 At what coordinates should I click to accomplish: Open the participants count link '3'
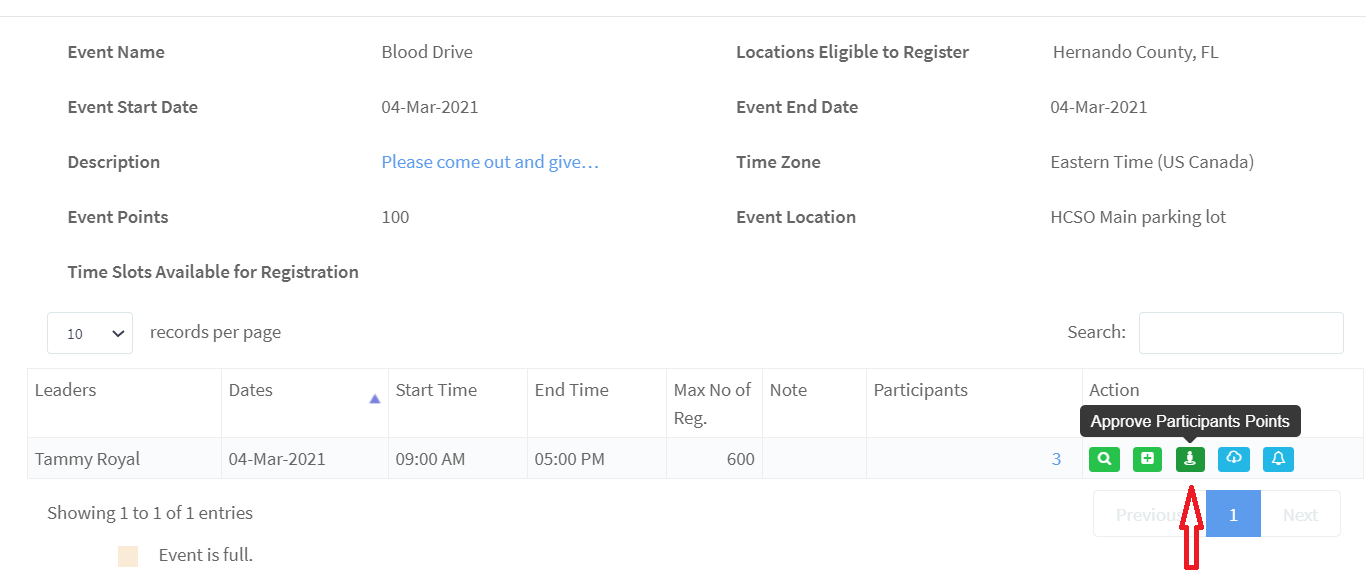1056,459
